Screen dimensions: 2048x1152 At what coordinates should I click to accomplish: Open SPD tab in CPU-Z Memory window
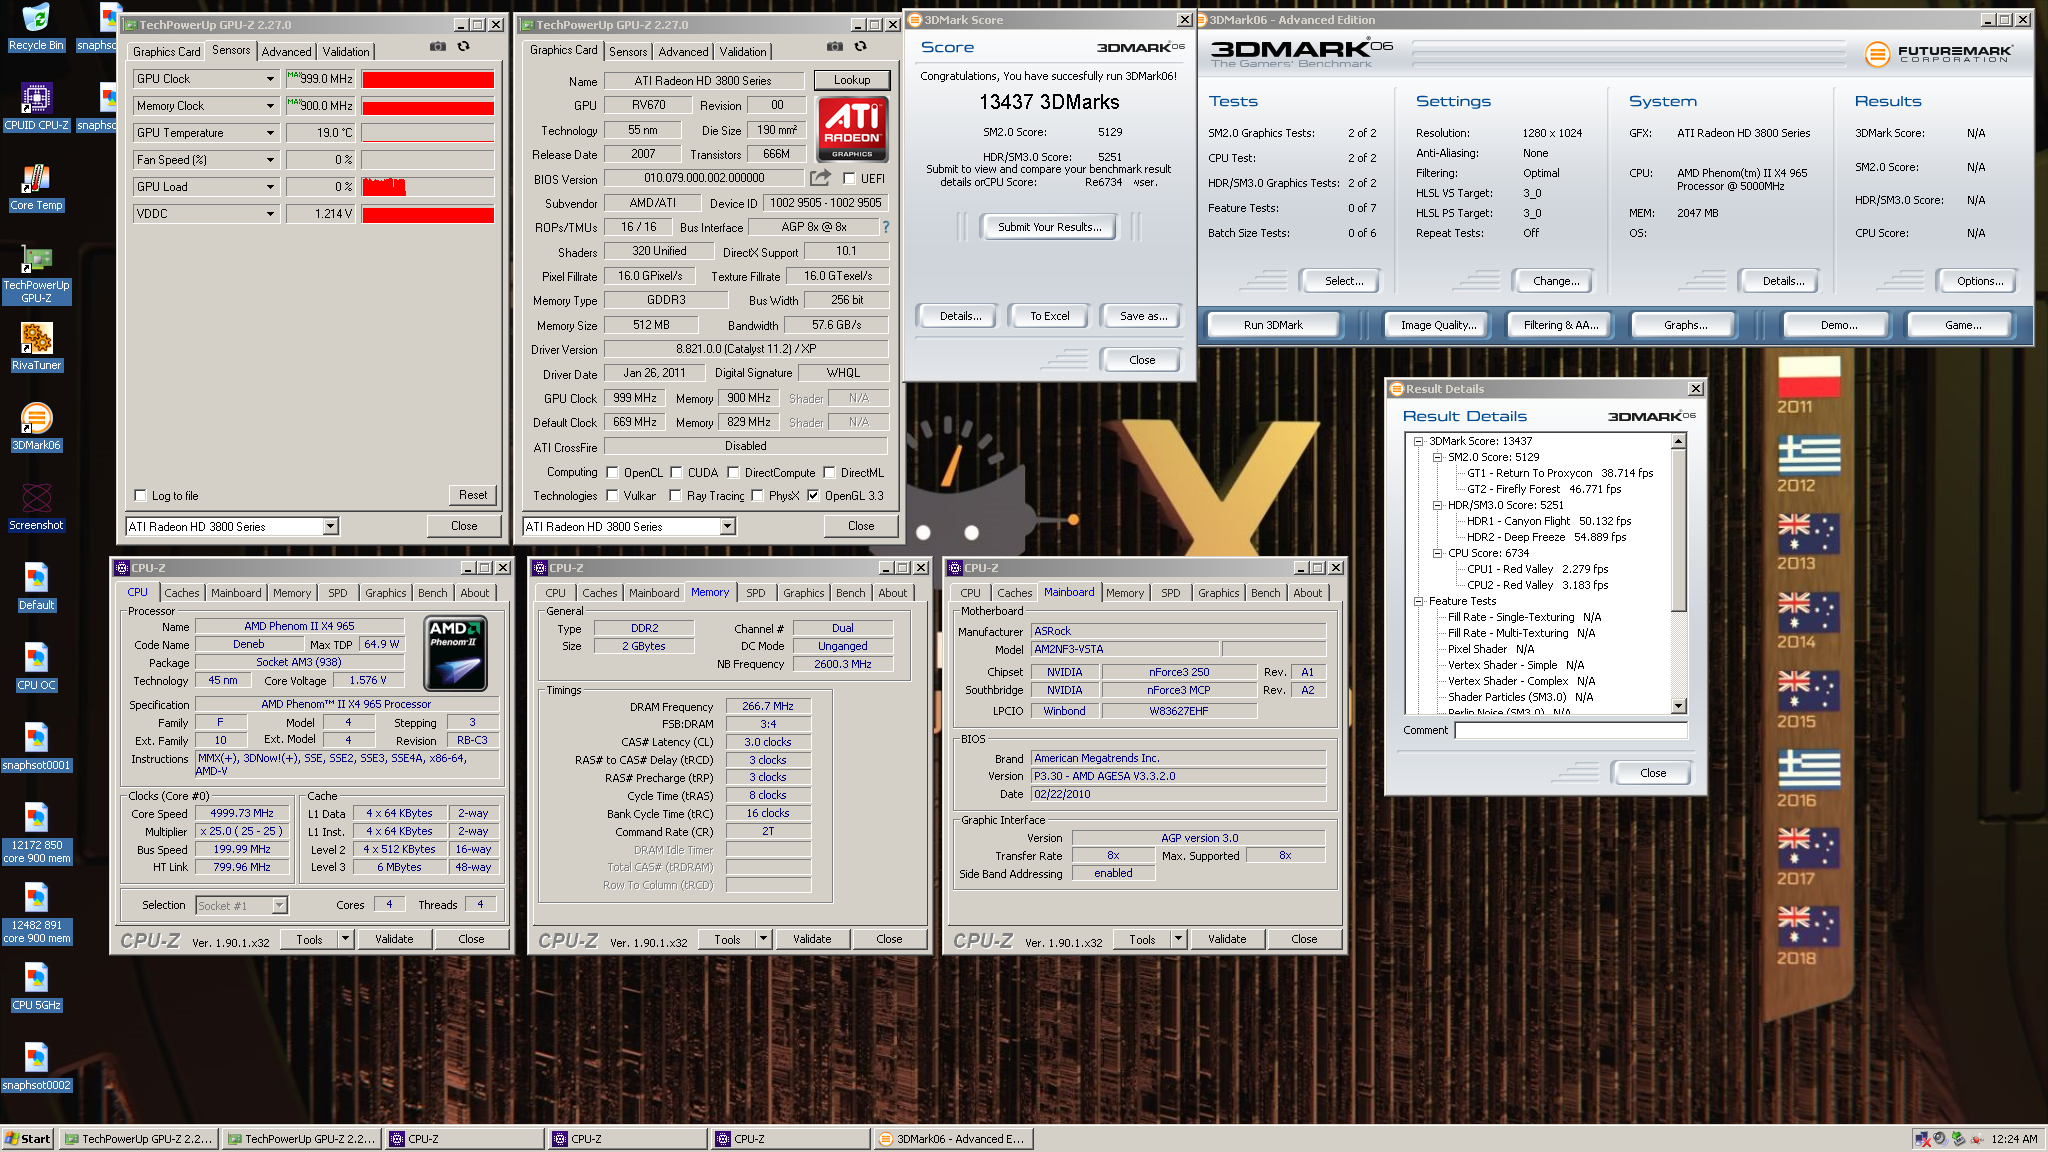pos(756,593)
